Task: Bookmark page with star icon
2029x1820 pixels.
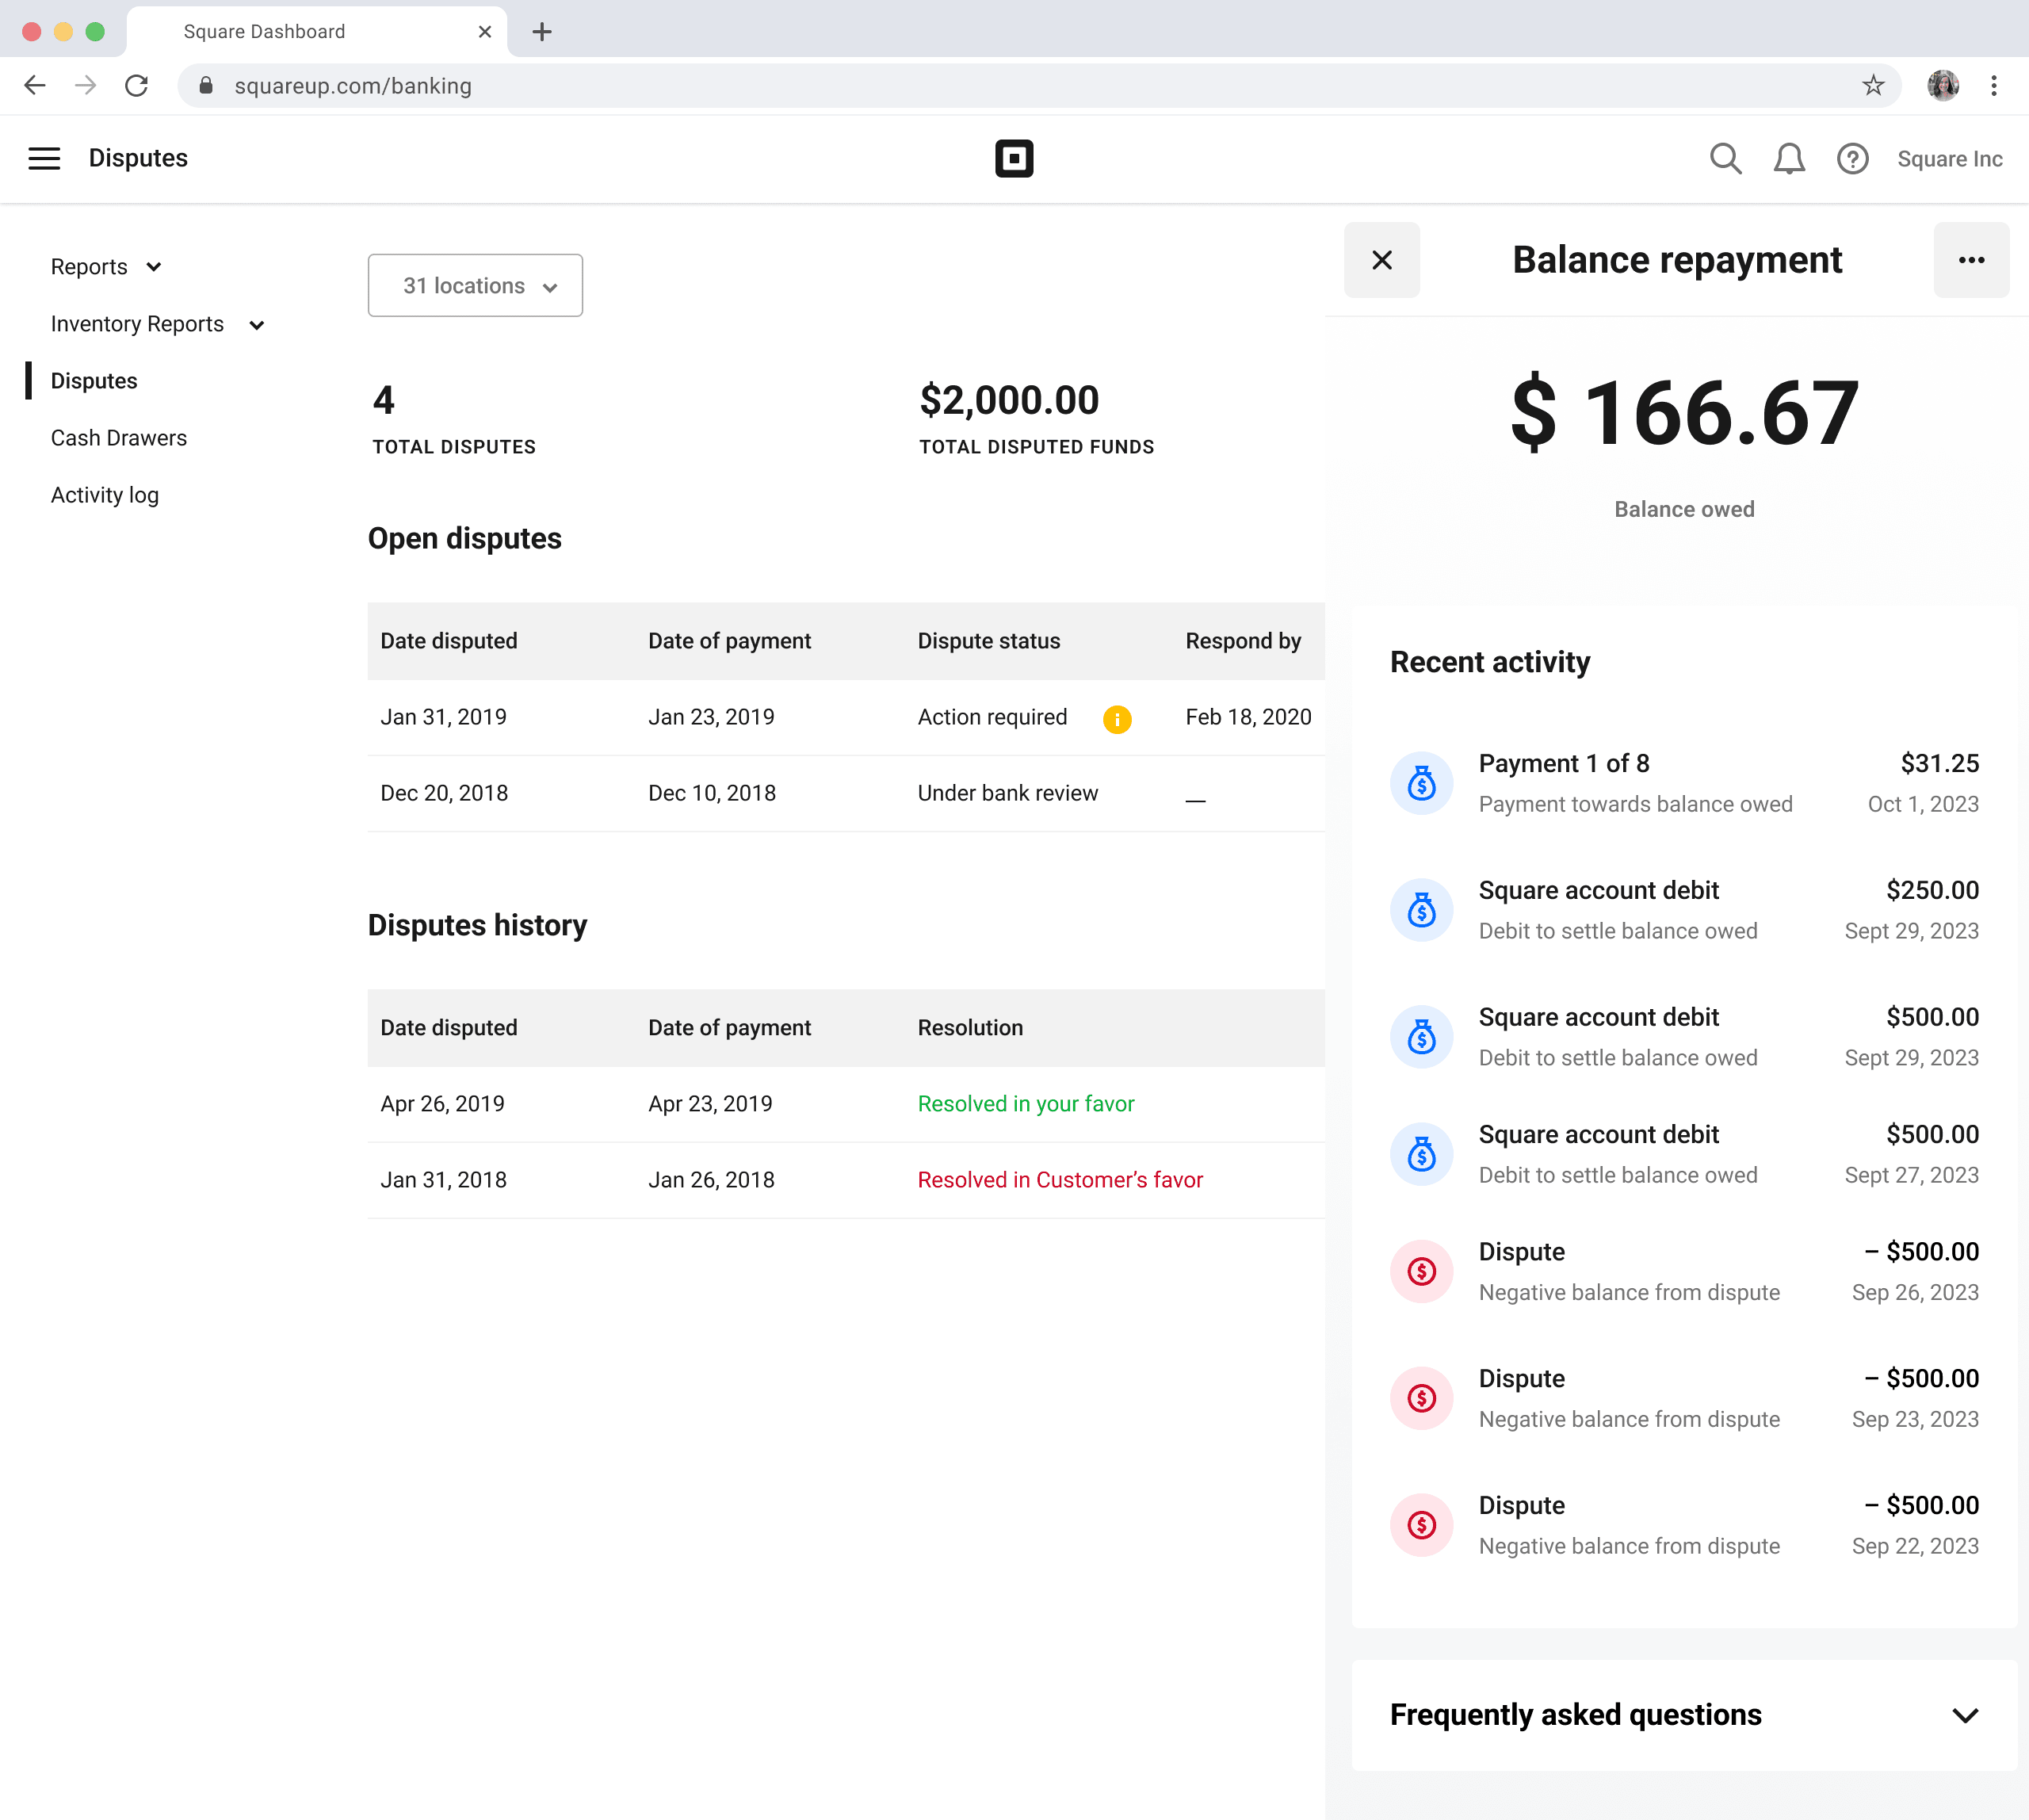Action: (1873, 86)
